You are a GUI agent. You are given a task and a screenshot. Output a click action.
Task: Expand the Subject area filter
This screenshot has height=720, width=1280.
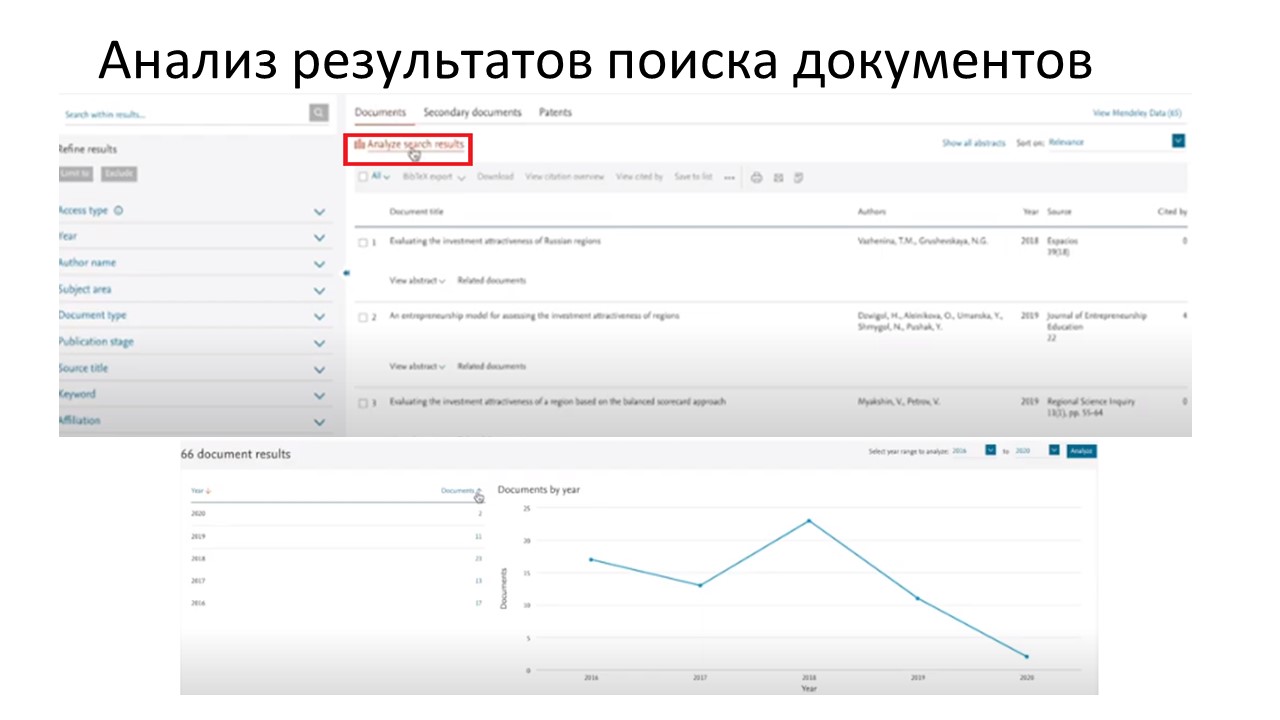point(319,291)
